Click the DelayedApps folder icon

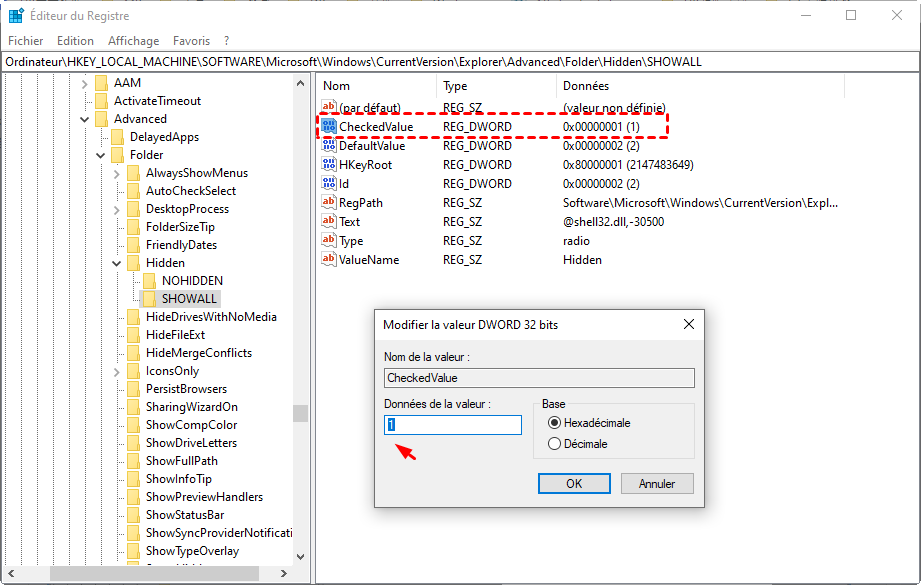point(117,137)
